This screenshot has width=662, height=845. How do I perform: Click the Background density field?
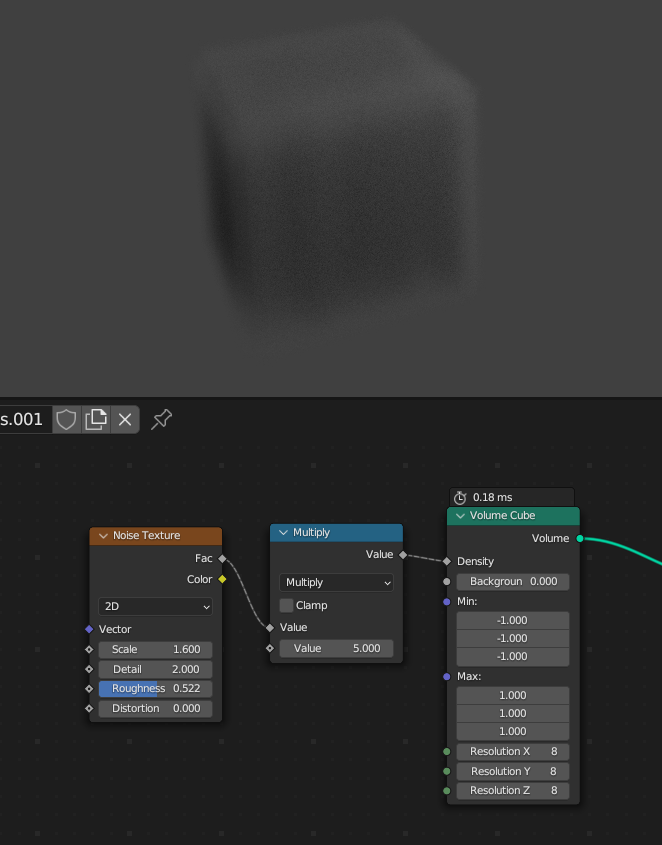point(513,581)
